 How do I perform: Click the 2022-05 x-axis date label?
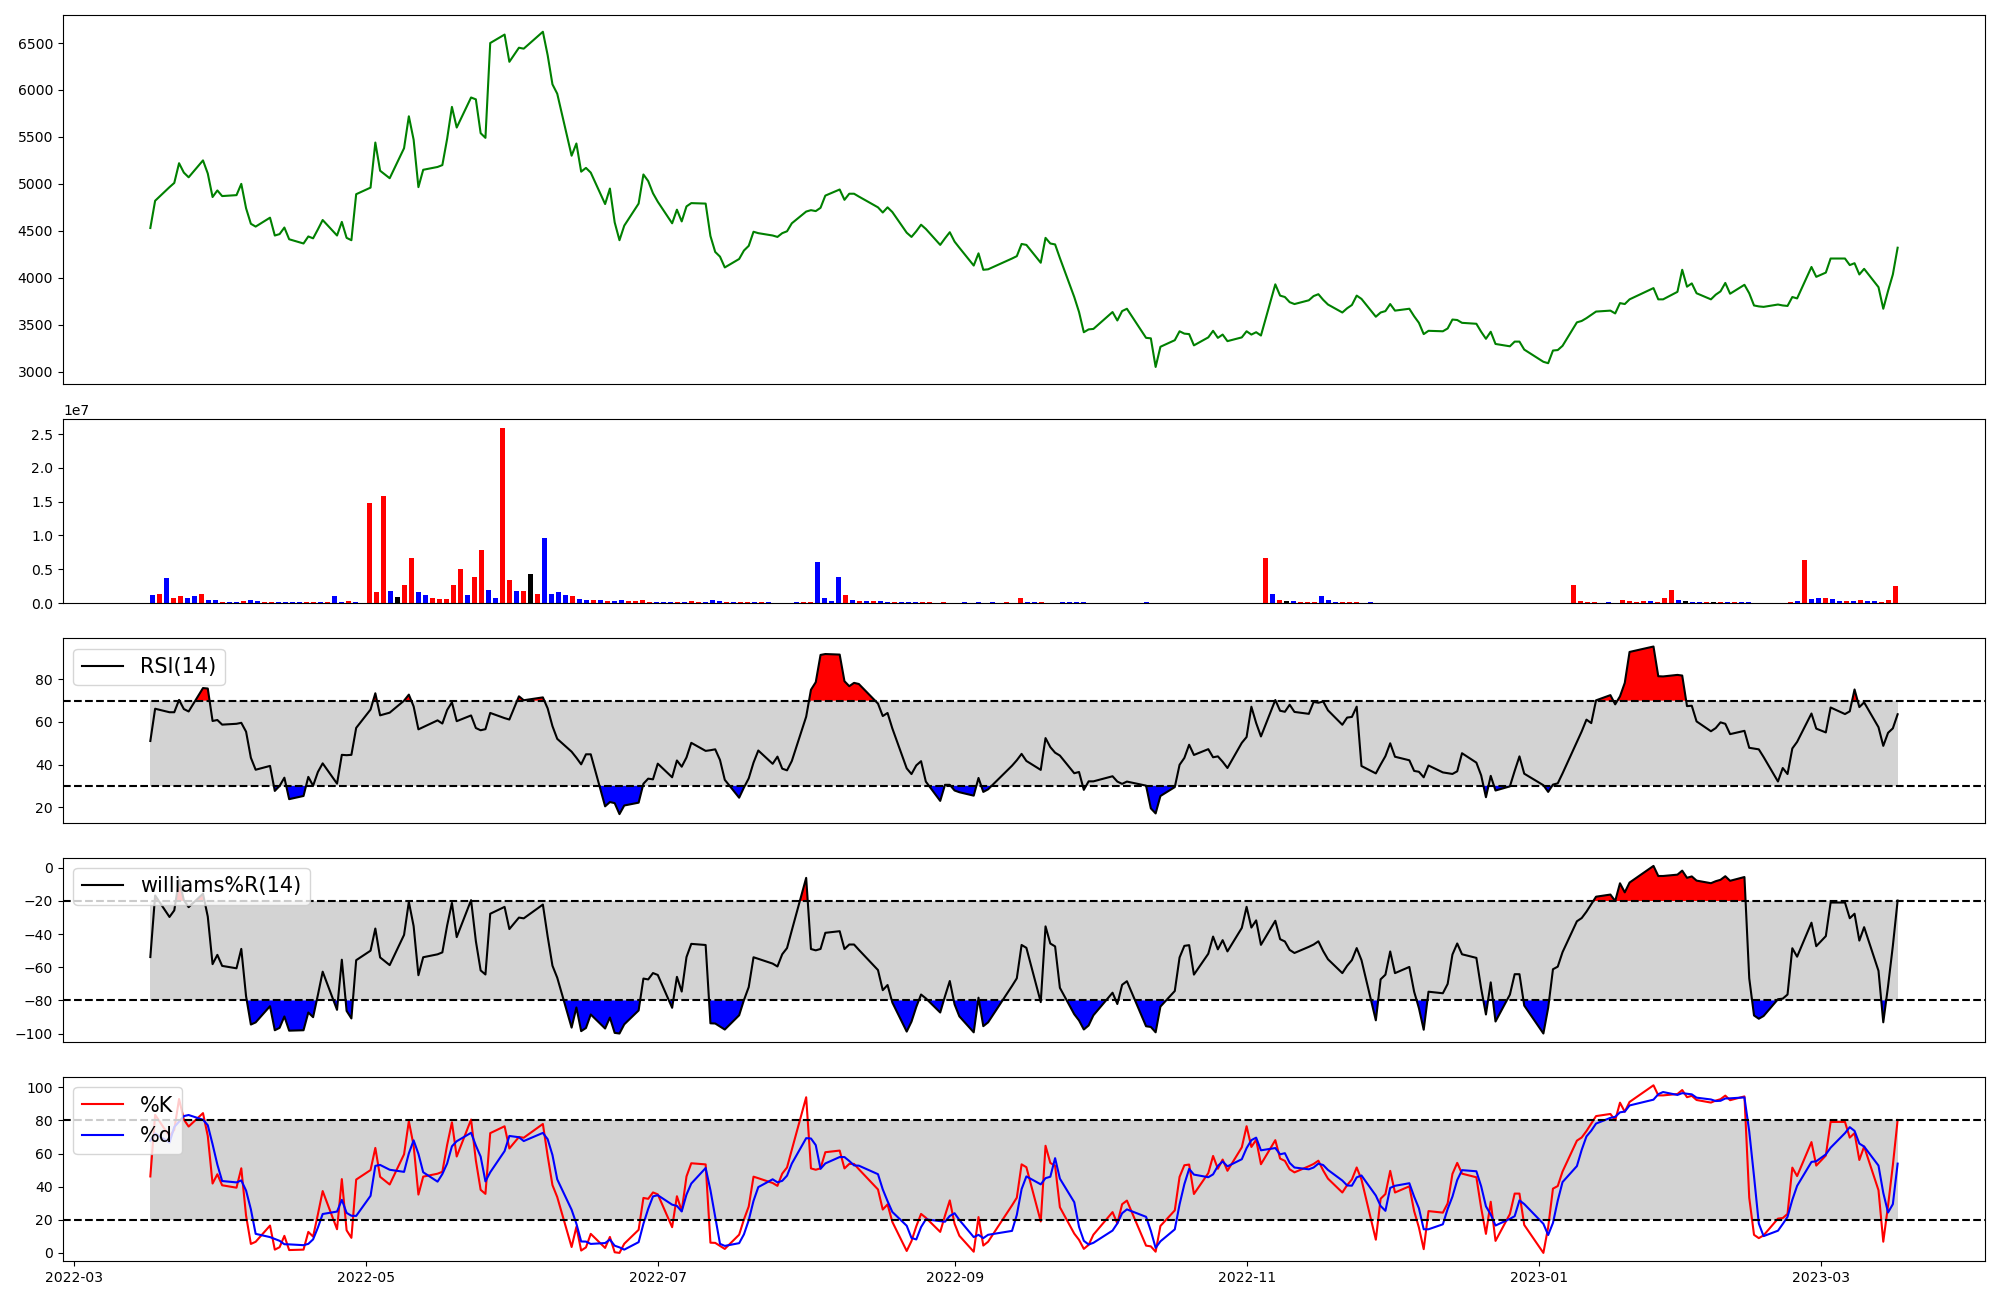click(x=366, y=1277)
